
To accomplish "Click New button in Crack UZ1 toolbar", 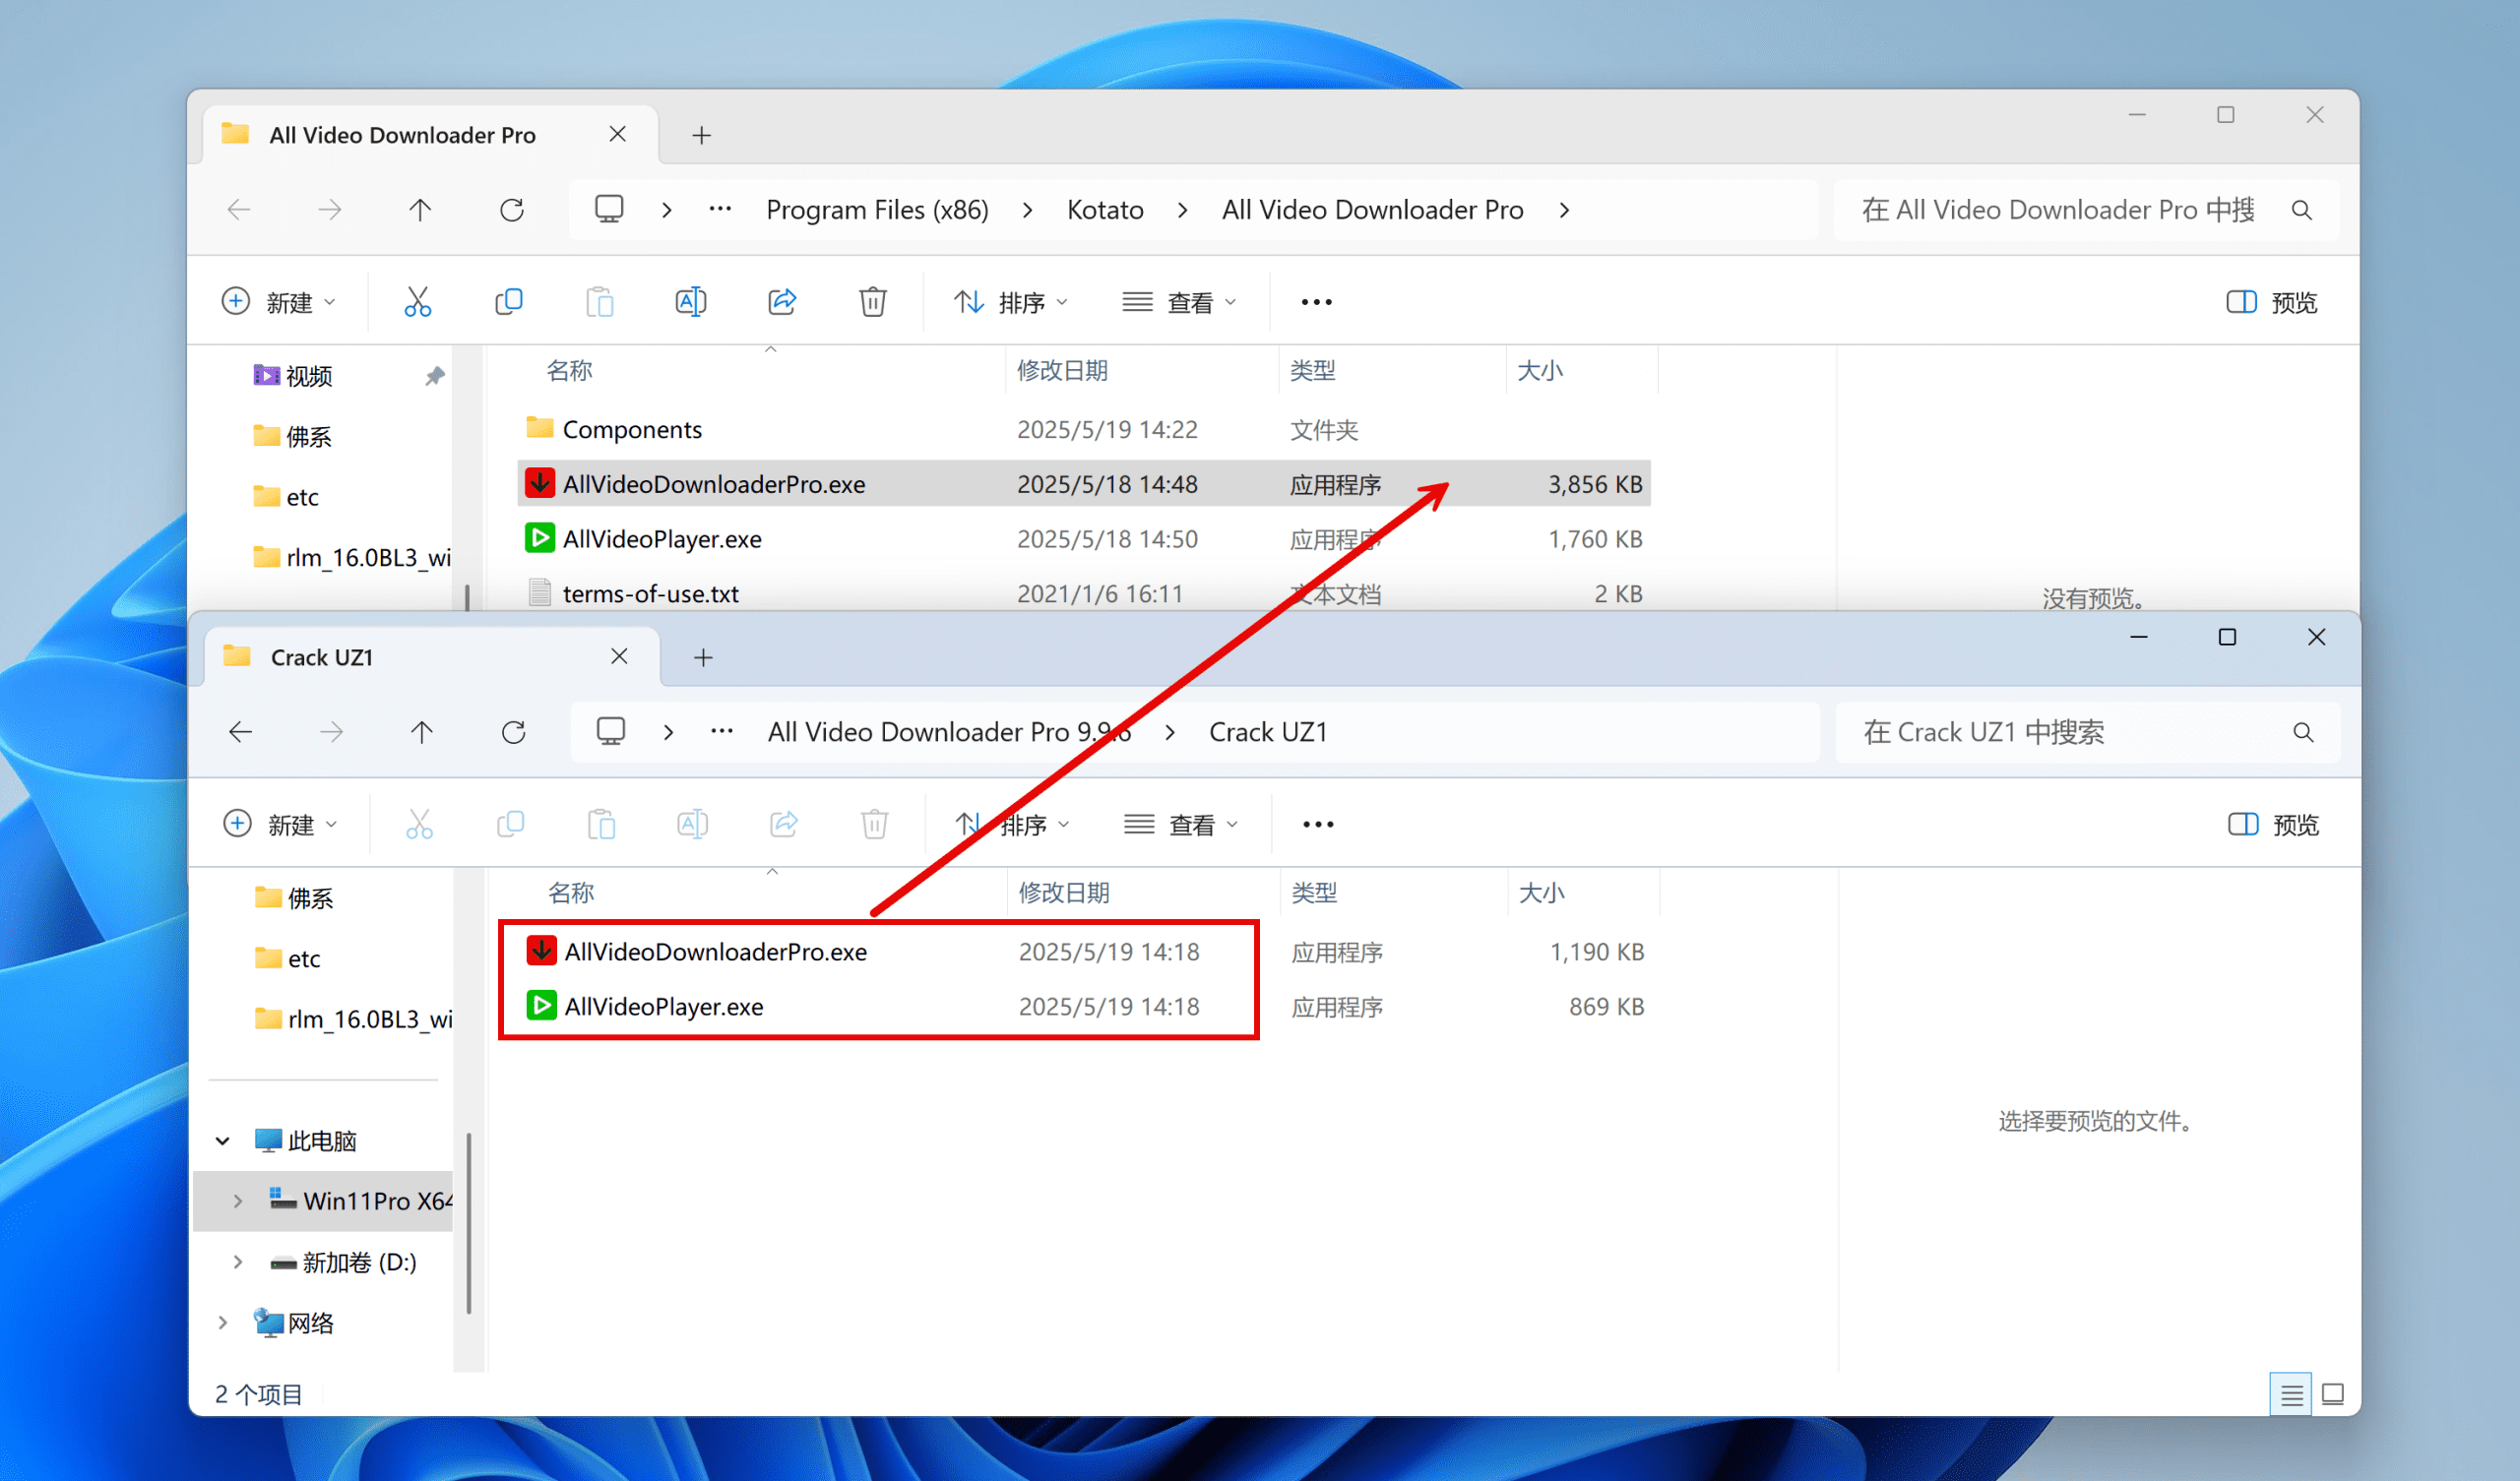I will point(278,824).
